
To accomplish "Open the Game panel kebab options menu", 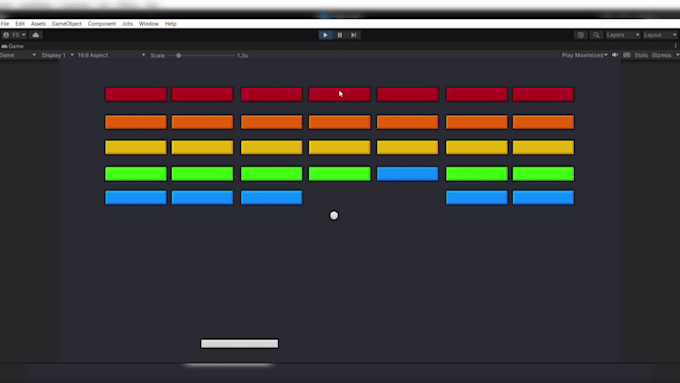I will point(676,46).
